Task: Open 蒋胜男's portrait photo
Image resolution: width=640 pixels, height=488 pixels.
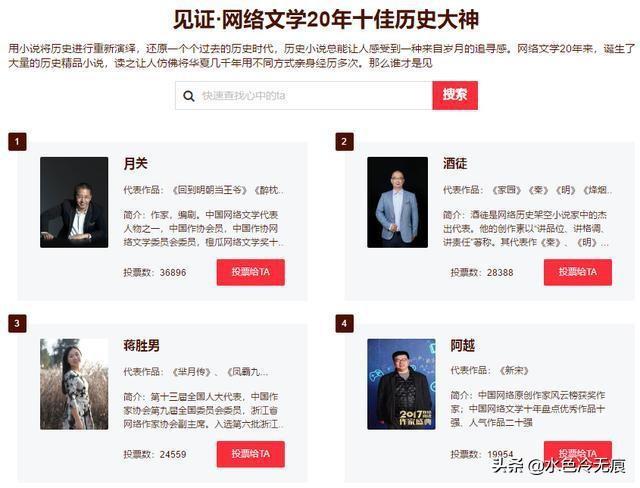Action: [74, 384]
